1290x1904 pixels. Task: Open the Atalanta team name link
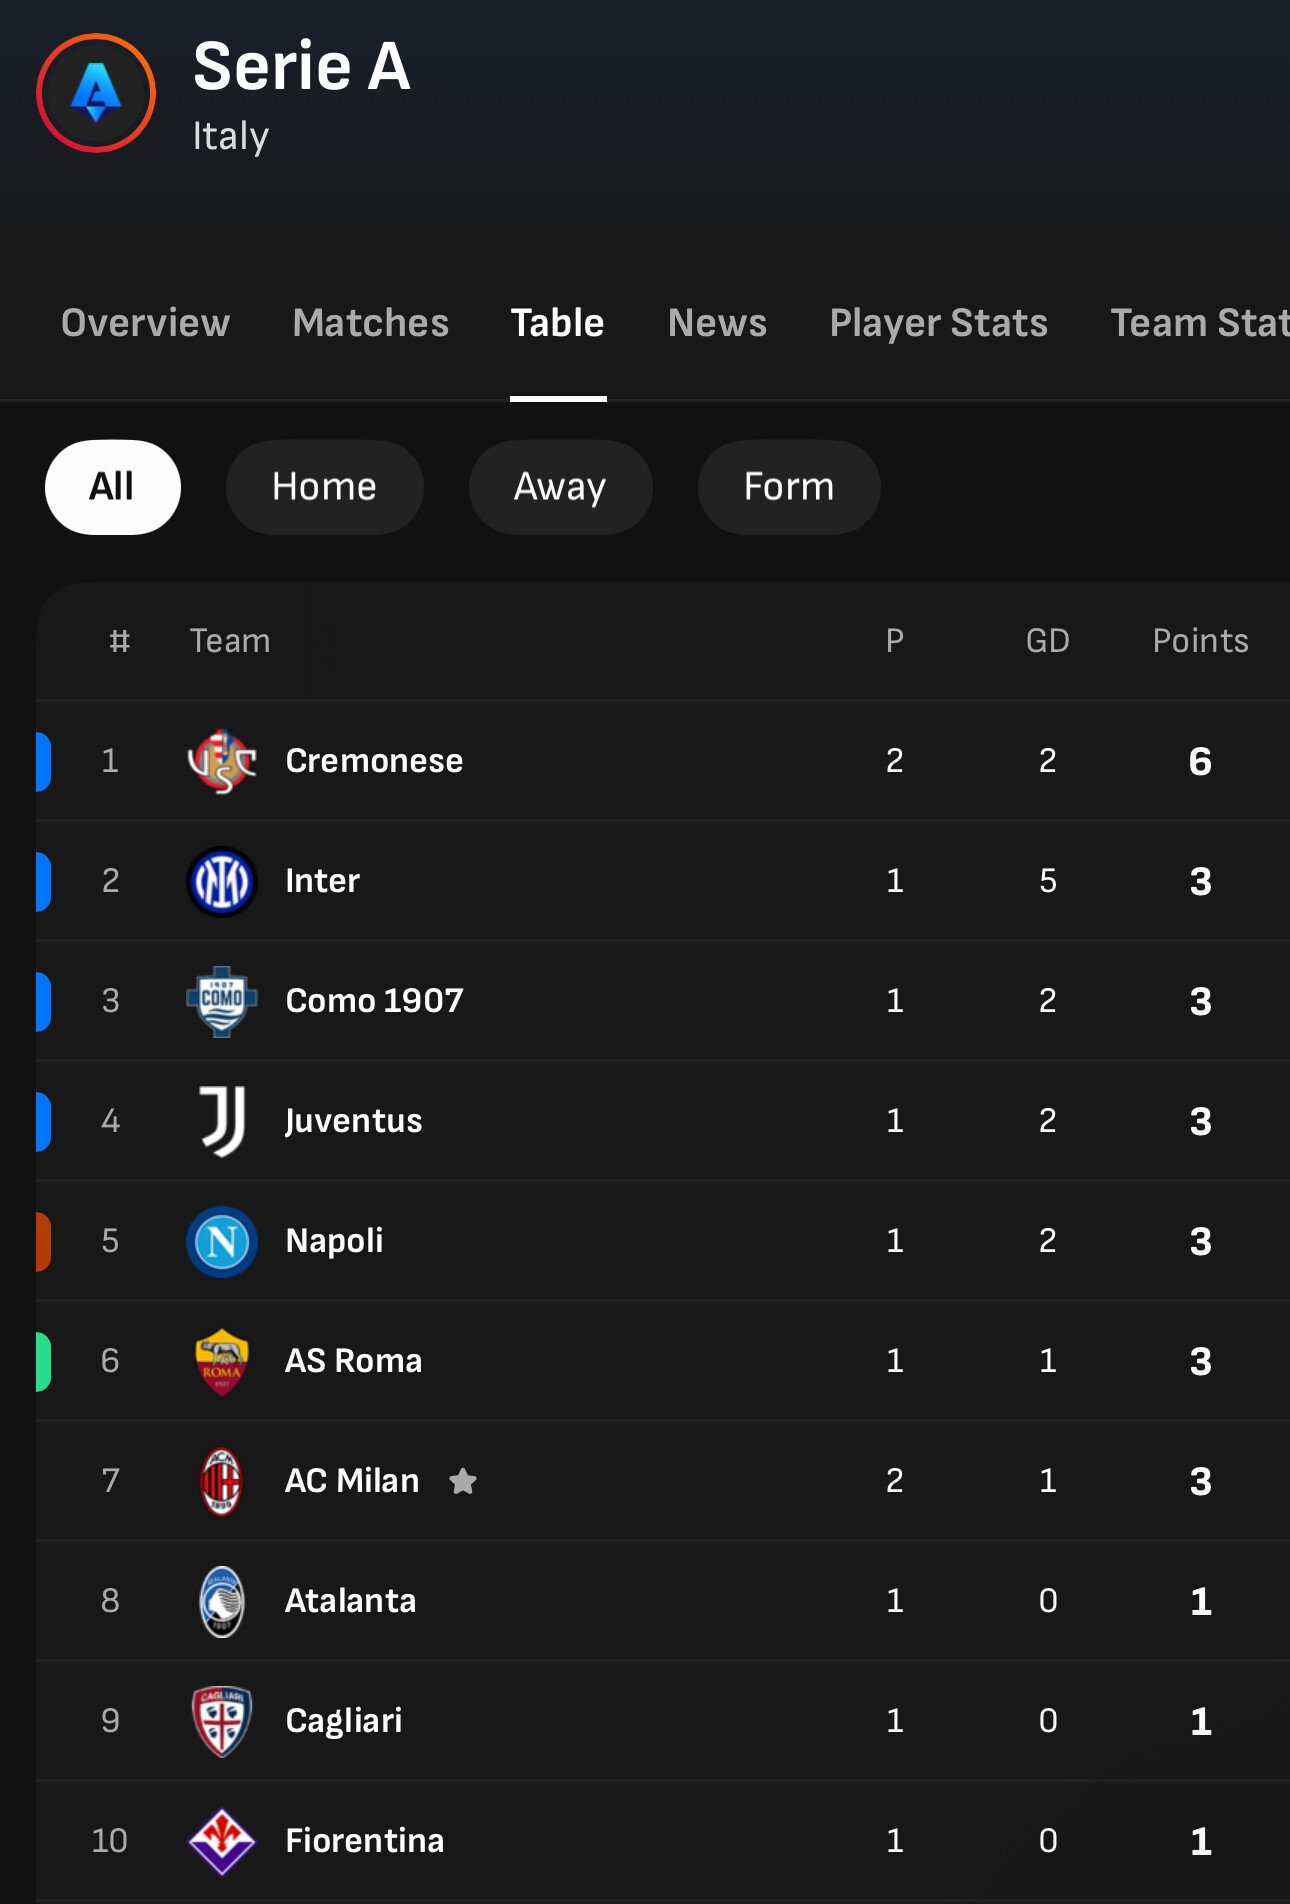click(x=350, y=1601)
